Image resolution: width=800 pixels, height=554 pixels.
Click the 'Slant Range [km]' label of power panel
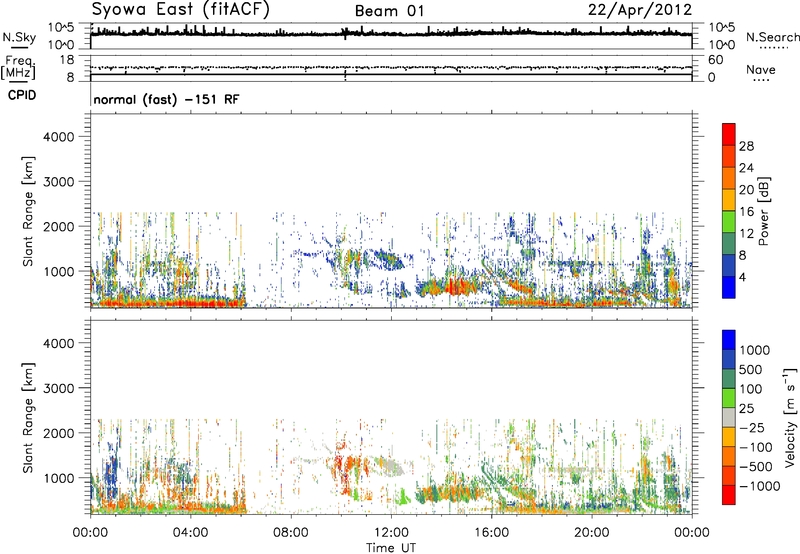[28, 211]
